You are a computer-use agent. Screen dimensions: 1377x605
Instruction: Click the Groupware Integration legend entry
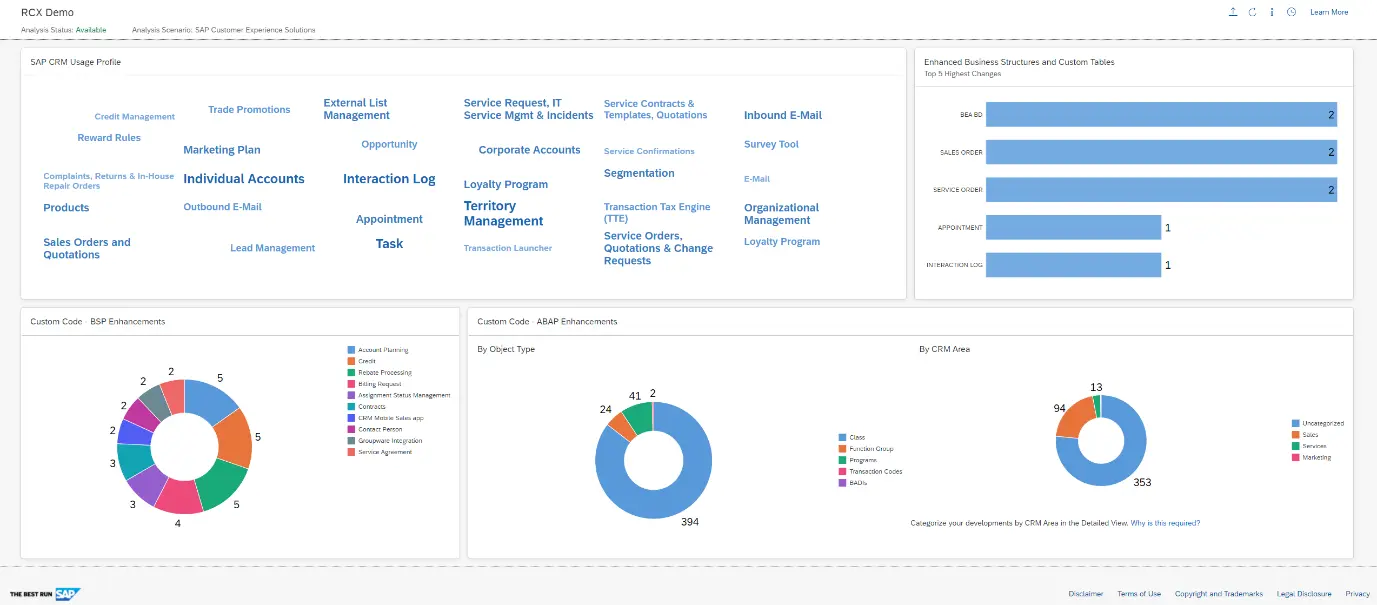coord(384,441)
